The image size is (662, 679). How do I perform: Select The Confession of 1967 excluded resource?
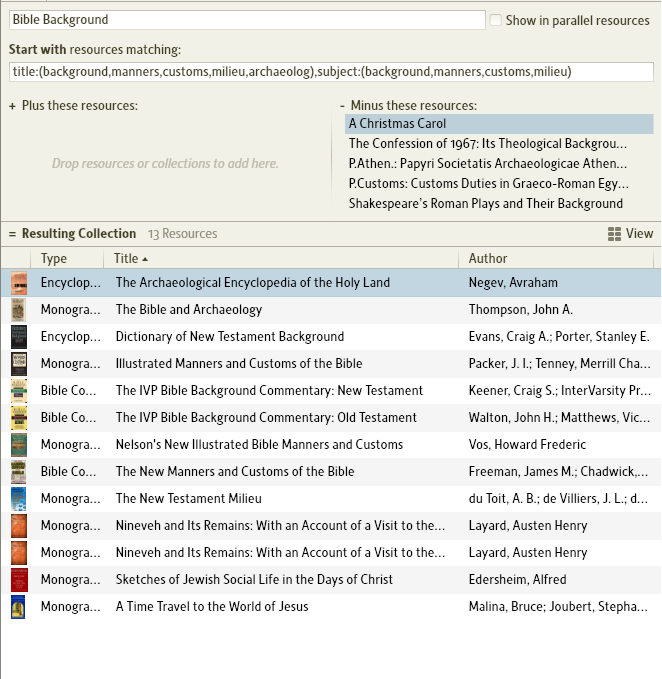click(x=488, y=144)
